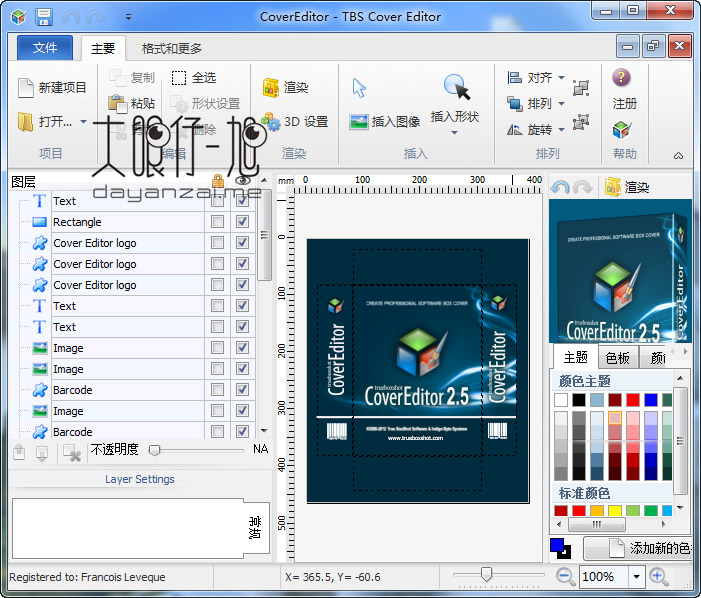The width and height of the screenshot is (701, 598).
Task: Click 形状设置 shape settings
Action: coord(206,104)
